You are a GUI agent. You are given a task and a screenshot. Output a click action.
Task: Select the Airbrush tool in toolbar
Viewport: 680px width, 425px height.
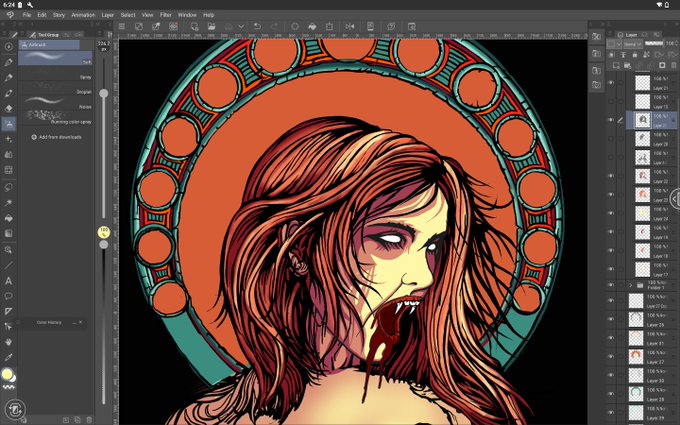tap(8, 124)
